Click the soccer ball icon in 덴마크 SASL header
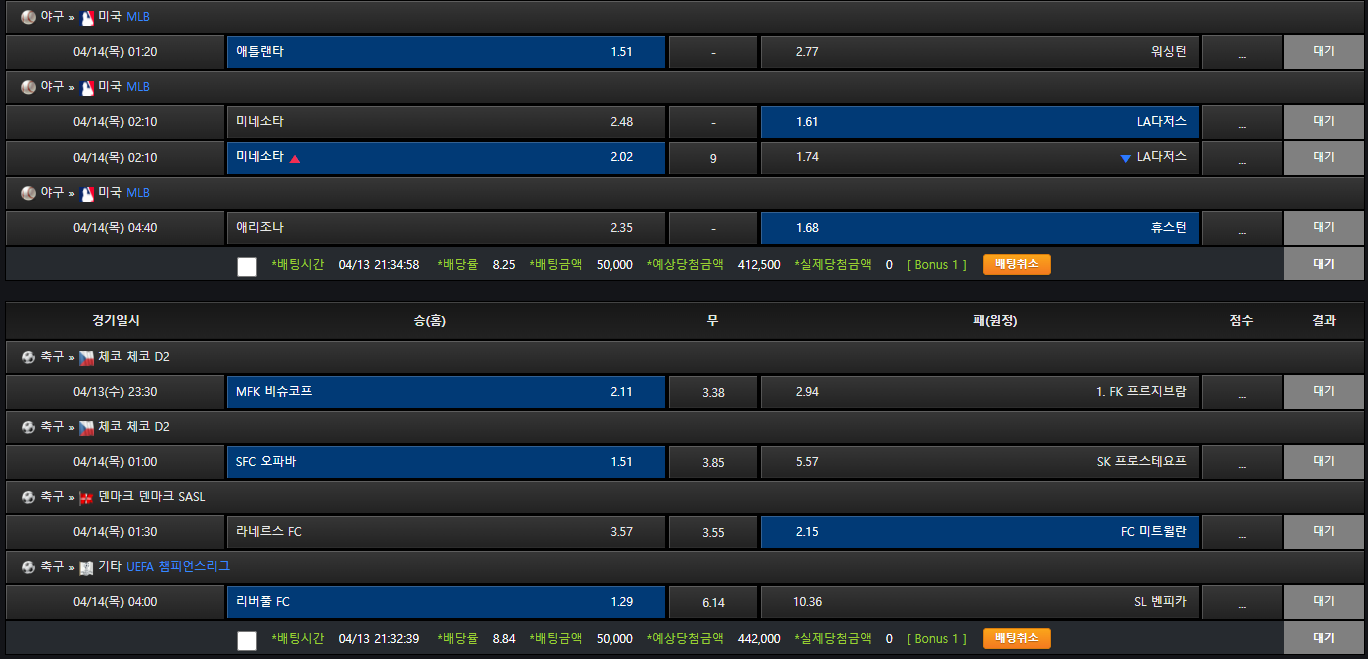This screenshot has height=659, width=1368. pos(28,497)
